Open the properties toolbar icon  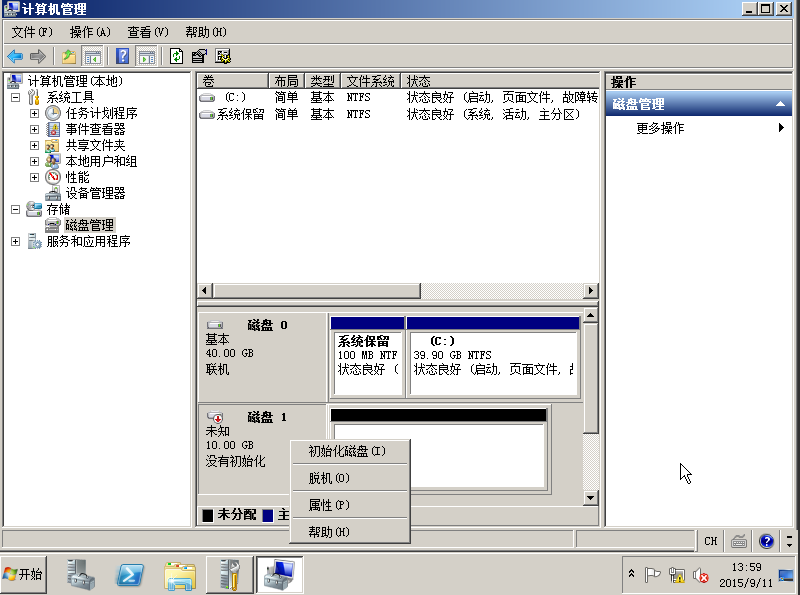click(199, 56)
